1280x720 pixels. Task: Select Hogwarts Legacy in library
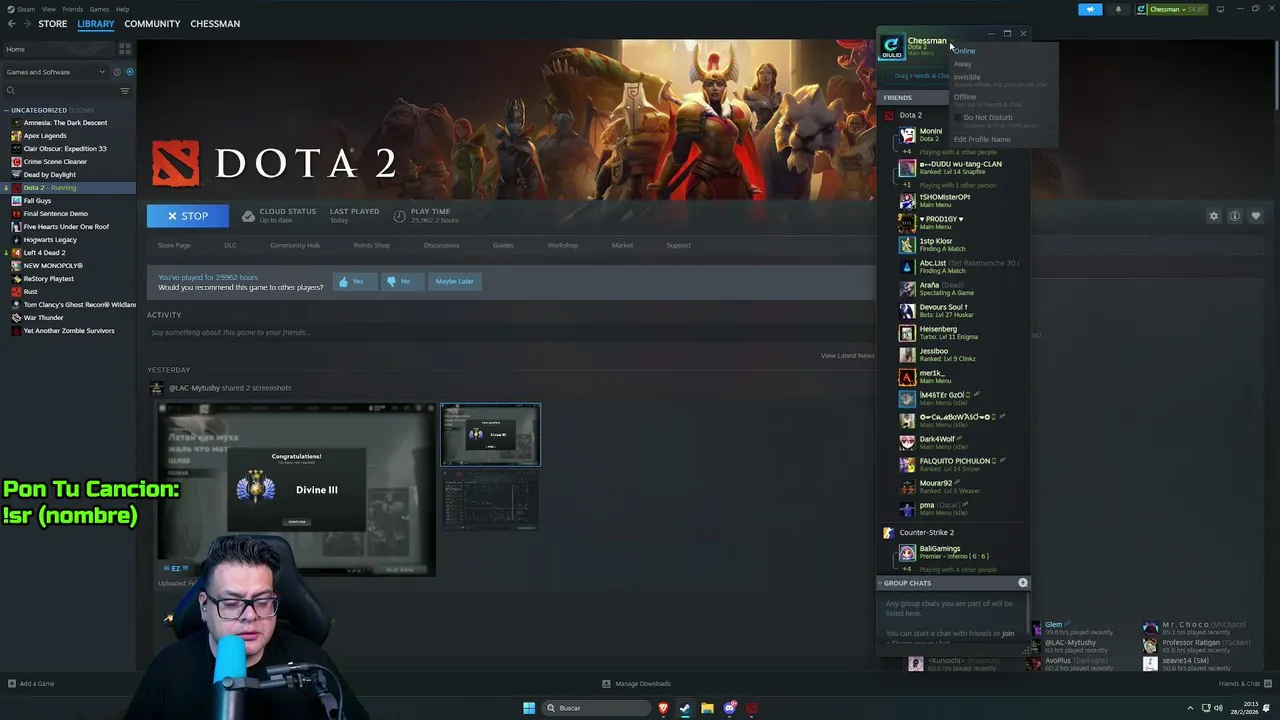[x=50, y=240]
